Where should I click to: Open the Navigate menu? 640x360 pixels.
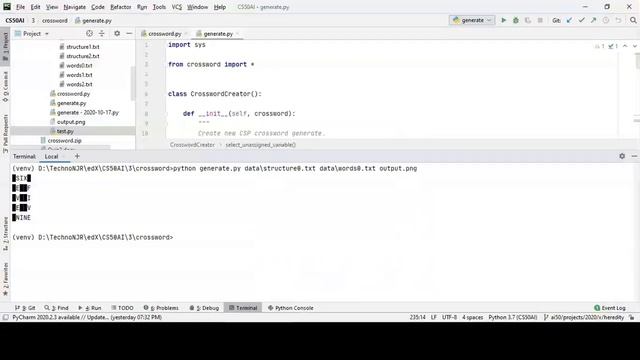pyautogui.click(x=75, y=7)
